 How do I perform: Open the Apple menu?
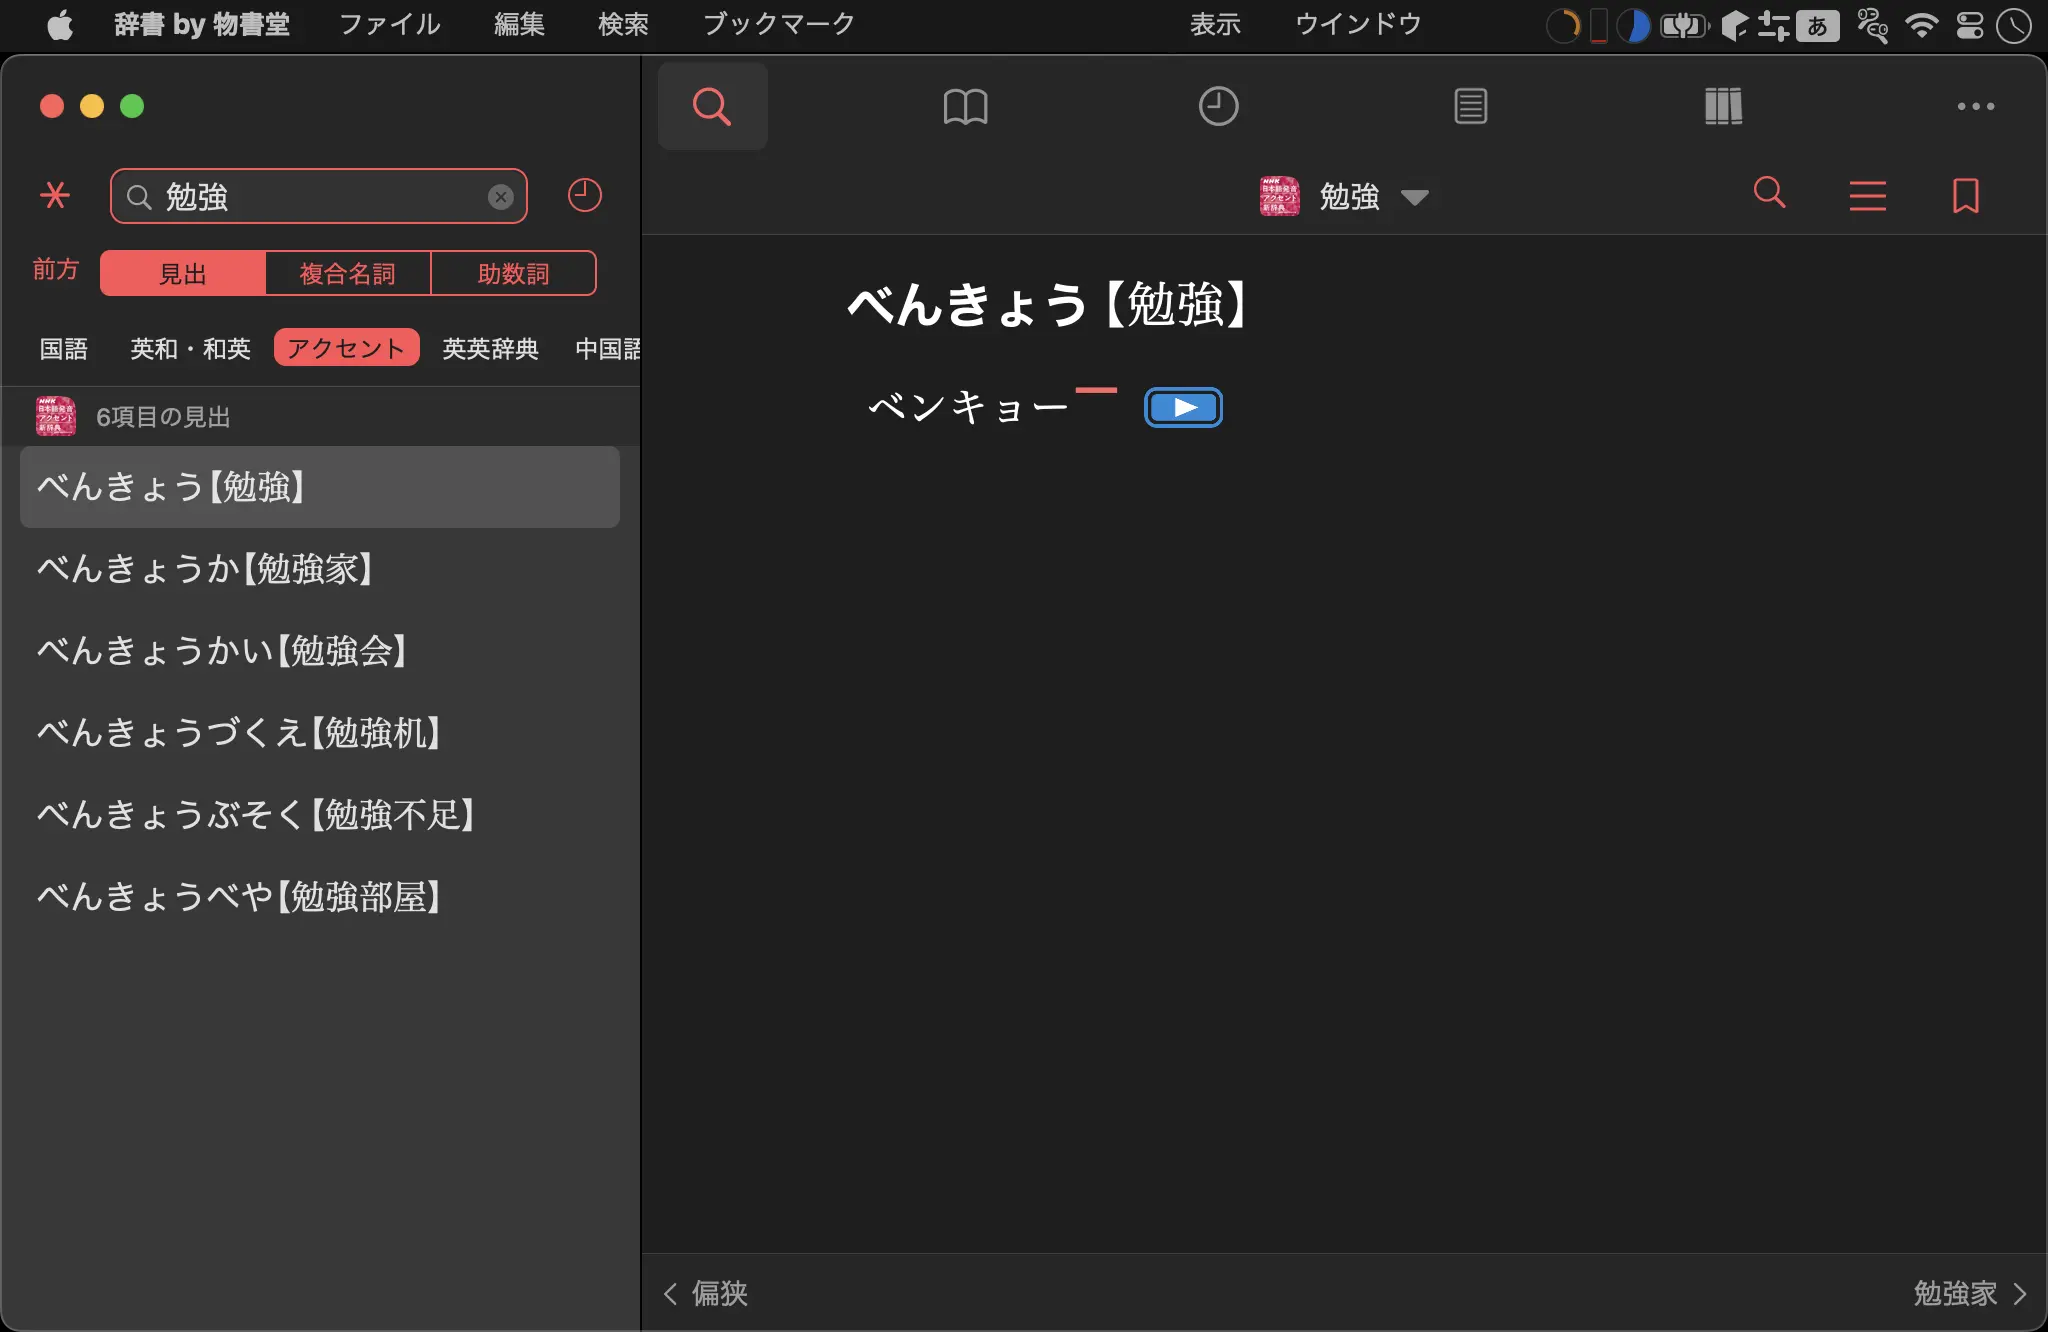tap(60, 24)
